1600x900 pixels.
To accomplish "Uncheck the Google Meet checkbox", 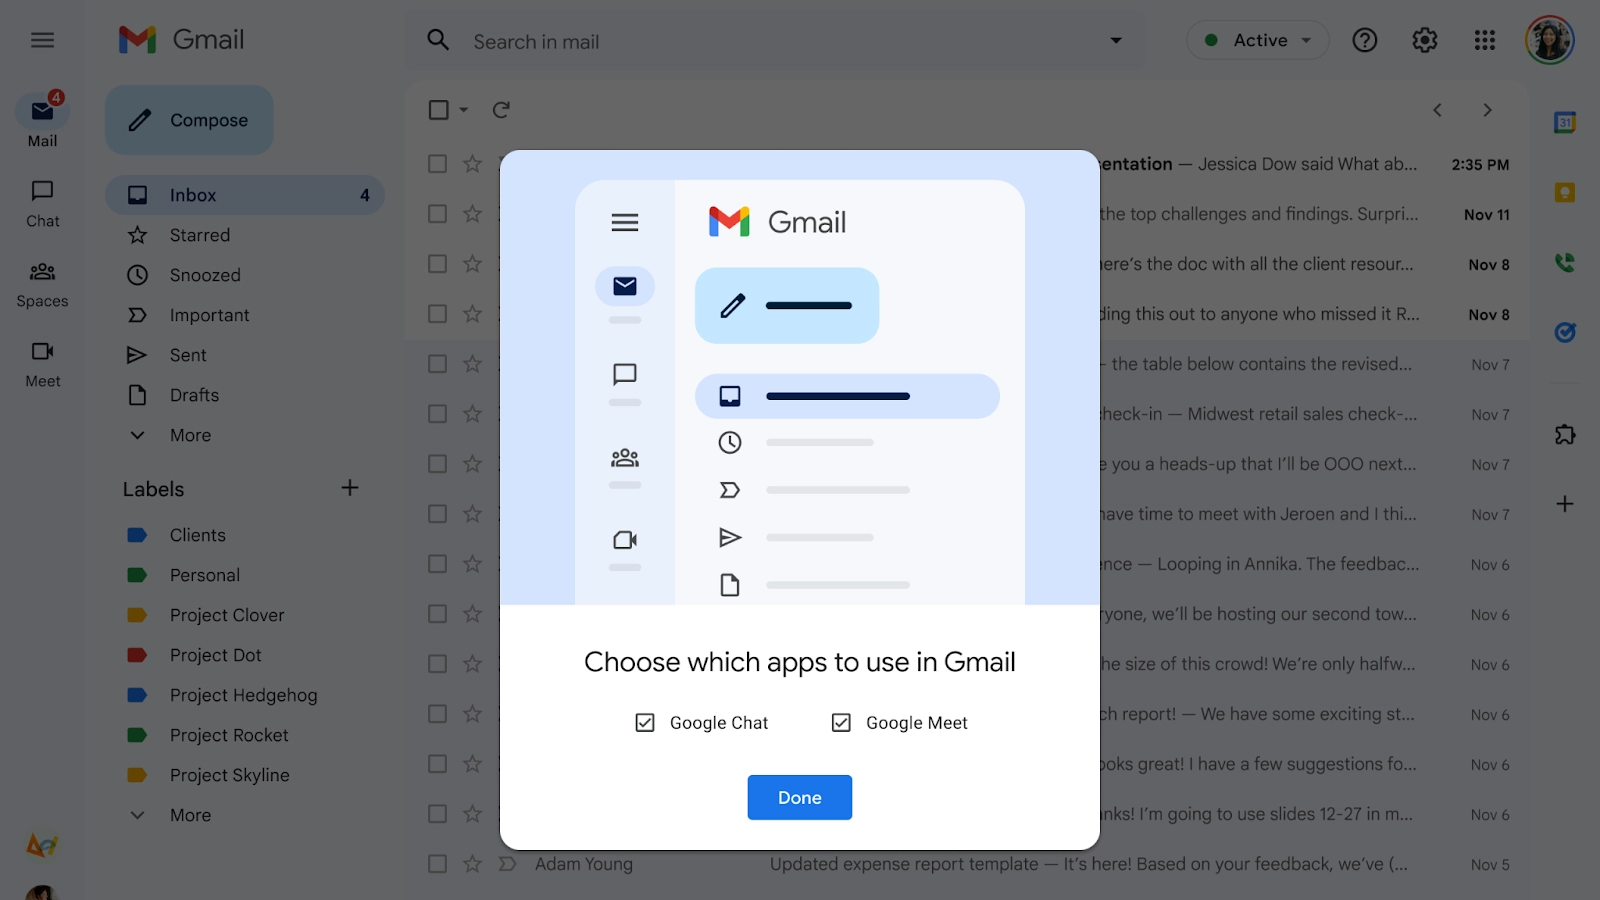I will (841, 723).
